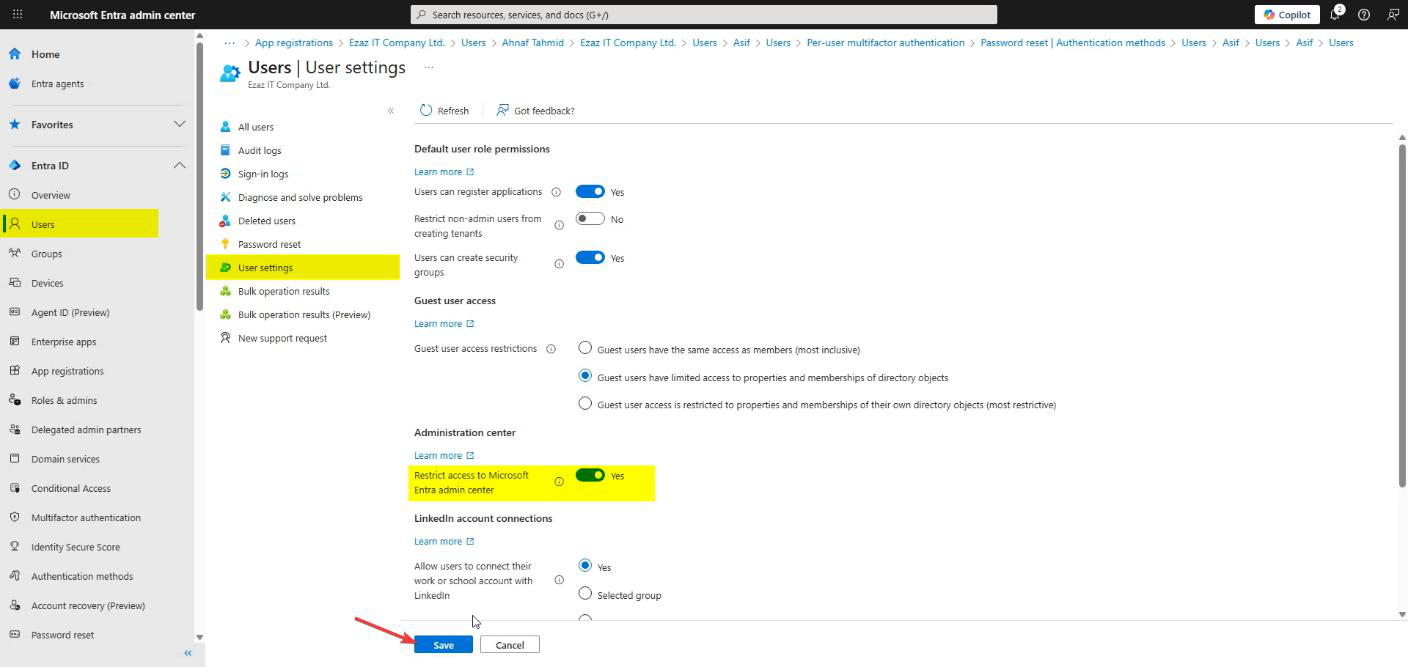Cancel the user settings changes

click(510, 645)
